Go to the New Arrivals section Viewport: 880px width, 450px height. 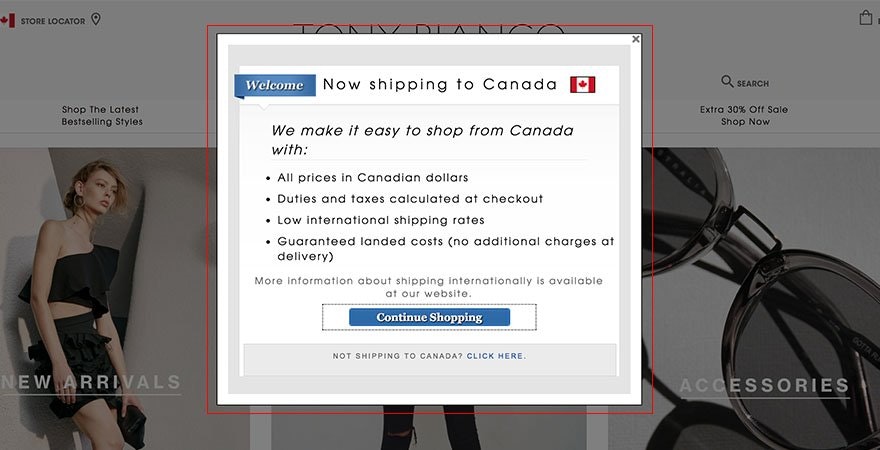[x=92, y=382]
